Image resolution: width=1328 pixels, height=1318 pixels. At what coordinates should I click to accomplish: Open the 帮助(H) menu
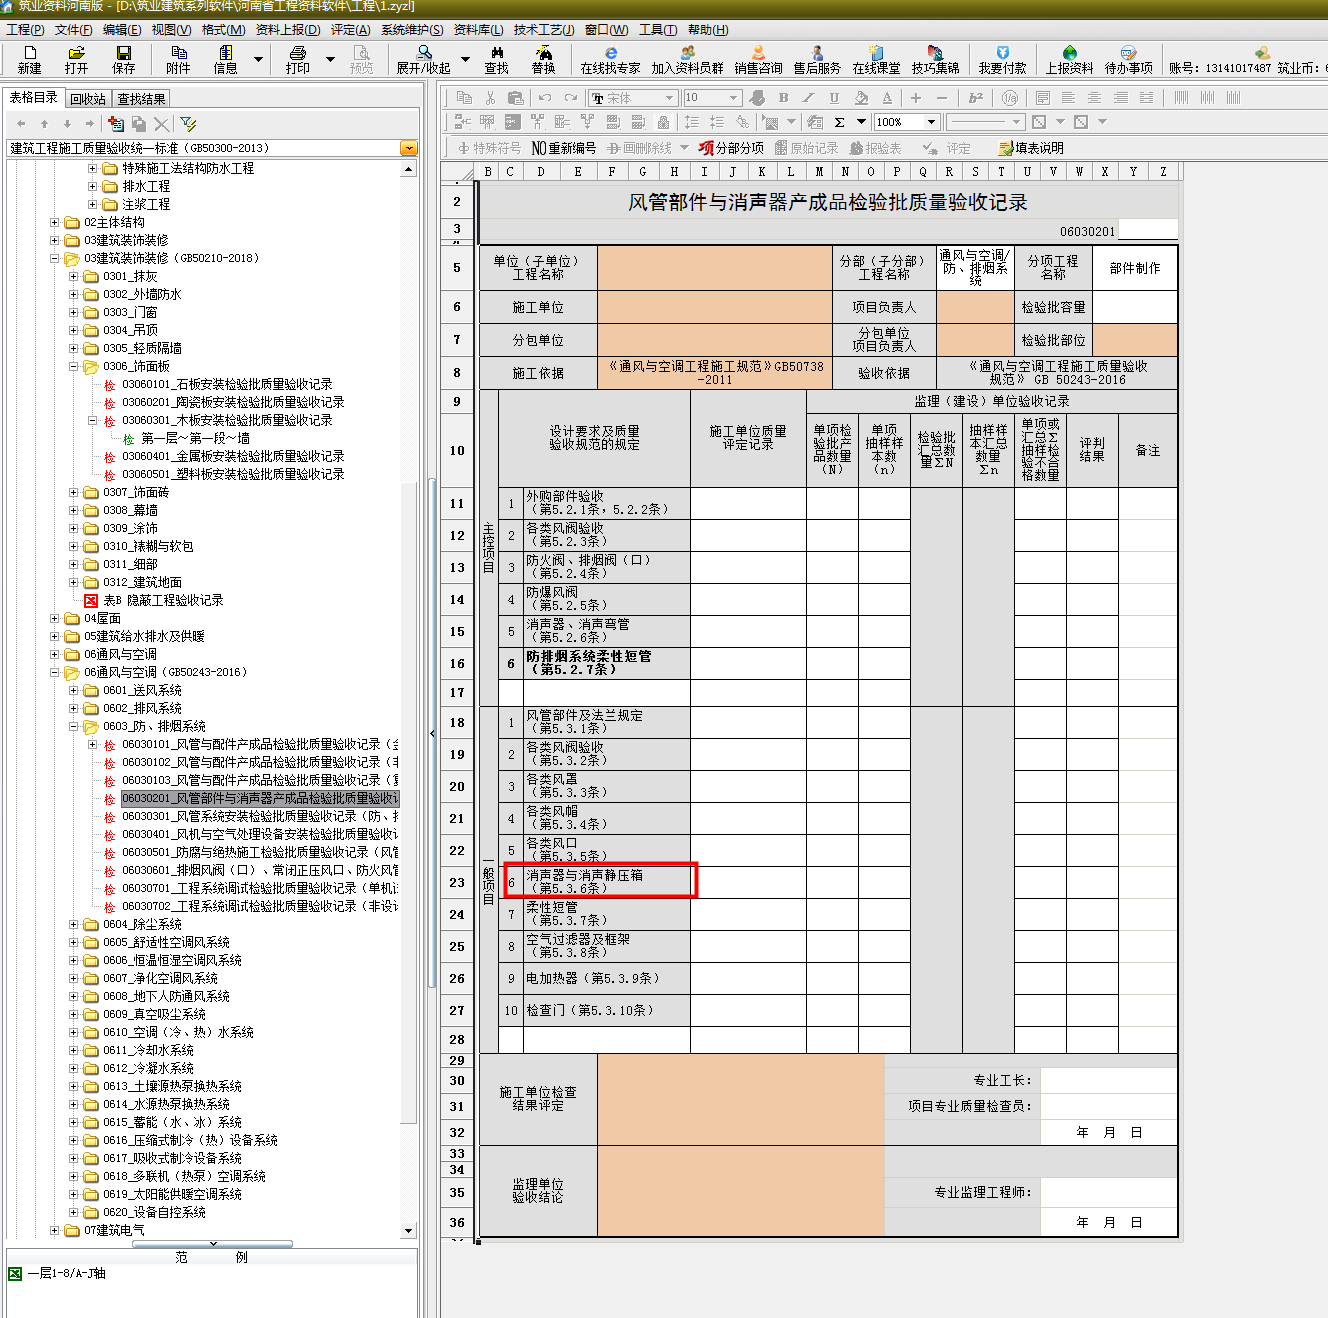click(708, 30)
